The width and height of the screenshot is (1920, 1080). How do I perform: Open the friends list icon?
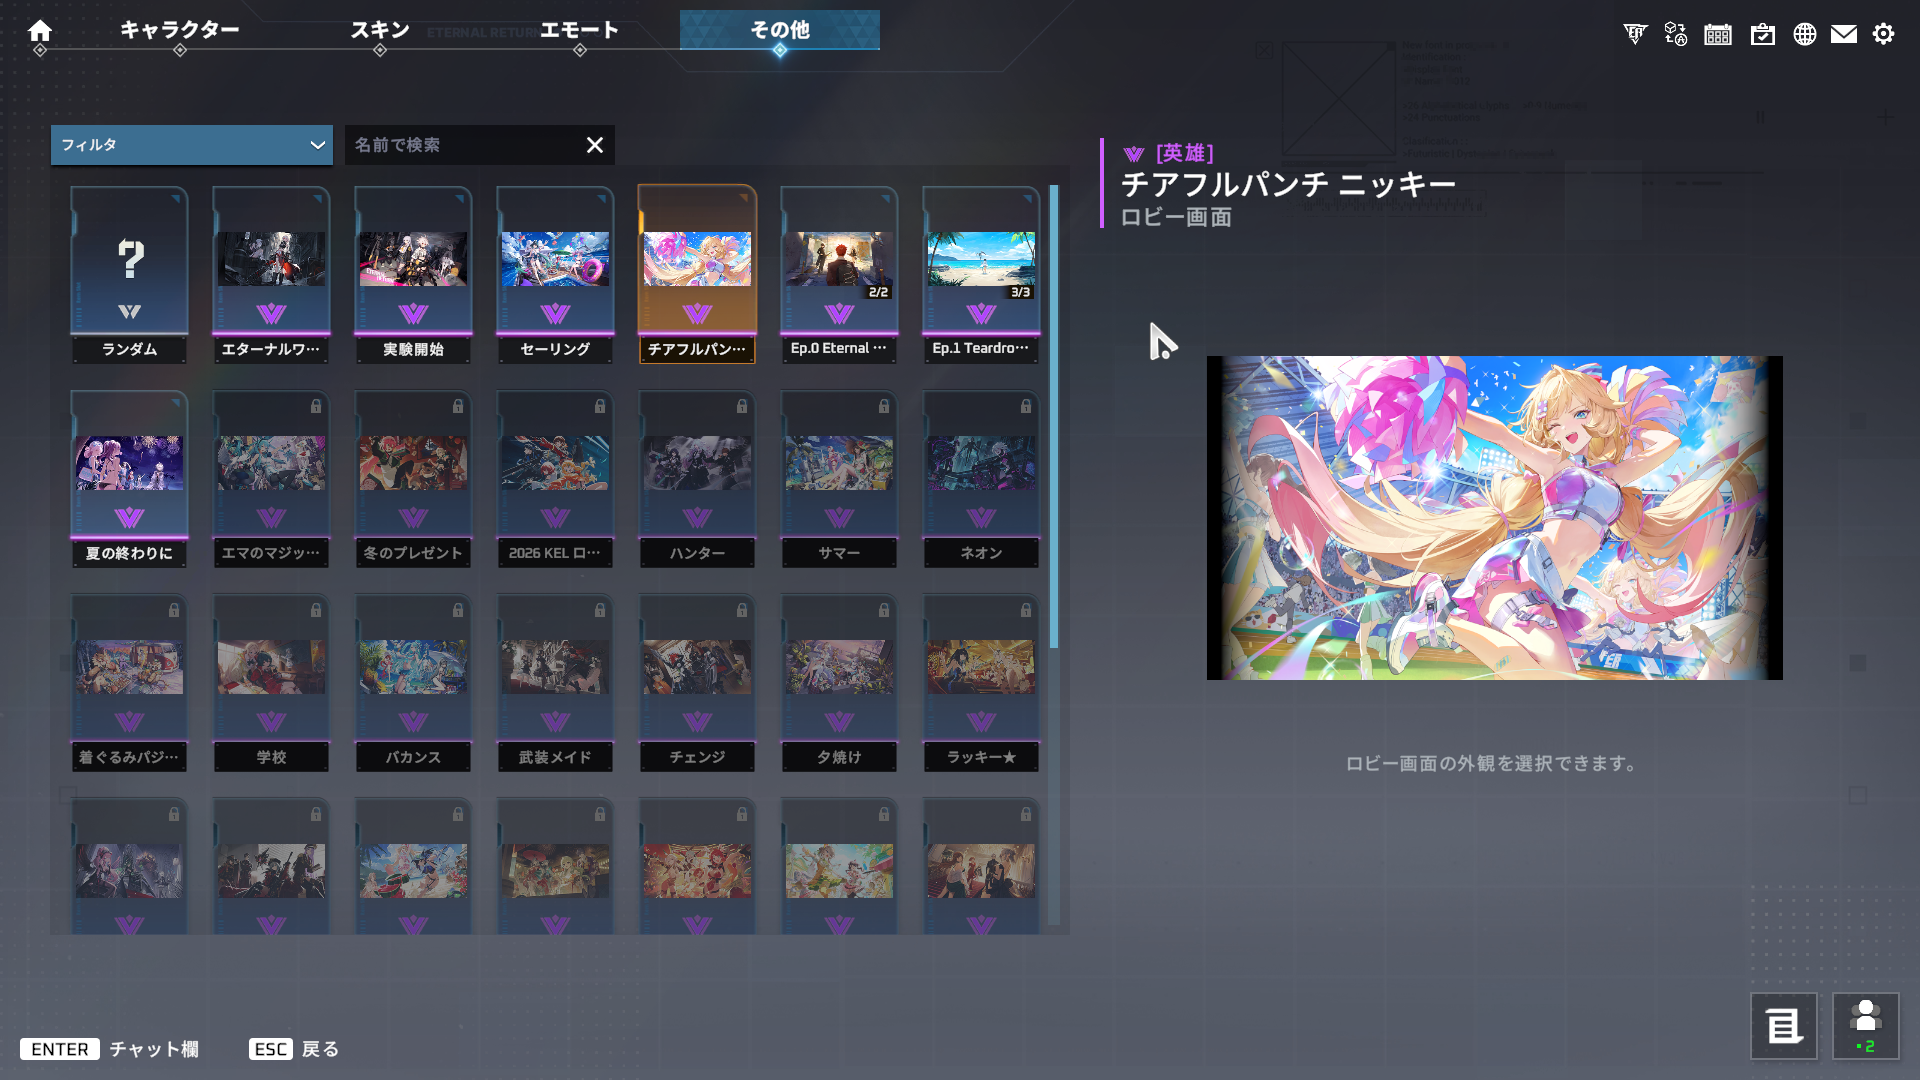[1865, 1026]
